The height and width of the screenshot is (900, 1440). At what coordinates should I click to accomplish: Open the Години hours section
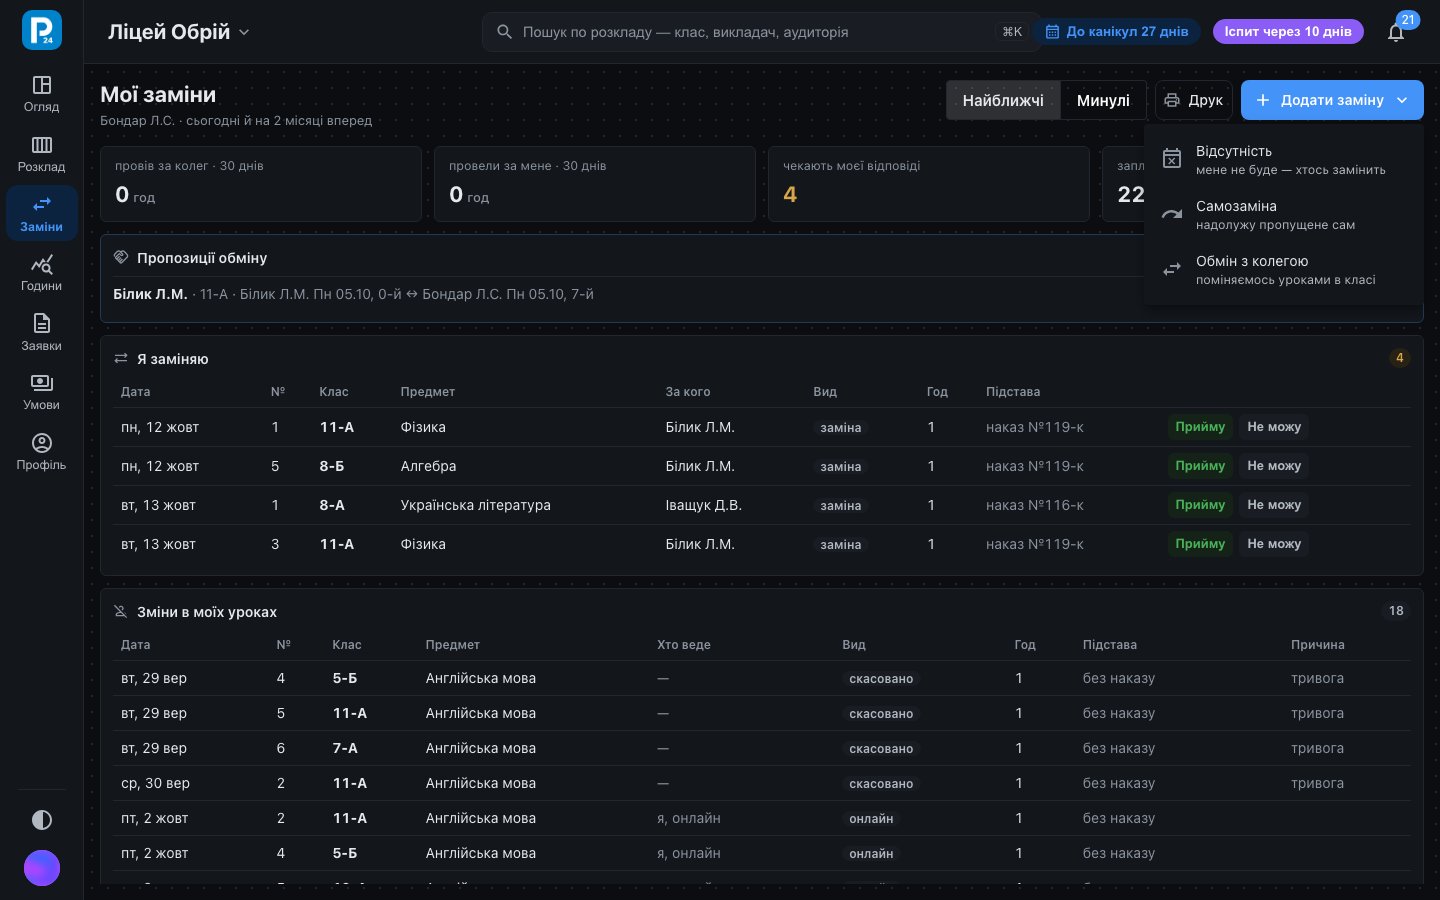pos(42,273)
